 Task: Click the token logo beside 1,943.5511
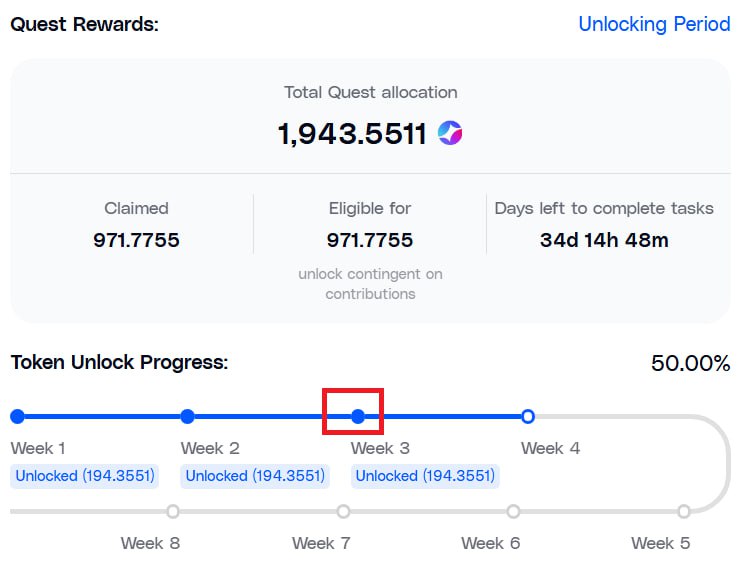[450, 132]
